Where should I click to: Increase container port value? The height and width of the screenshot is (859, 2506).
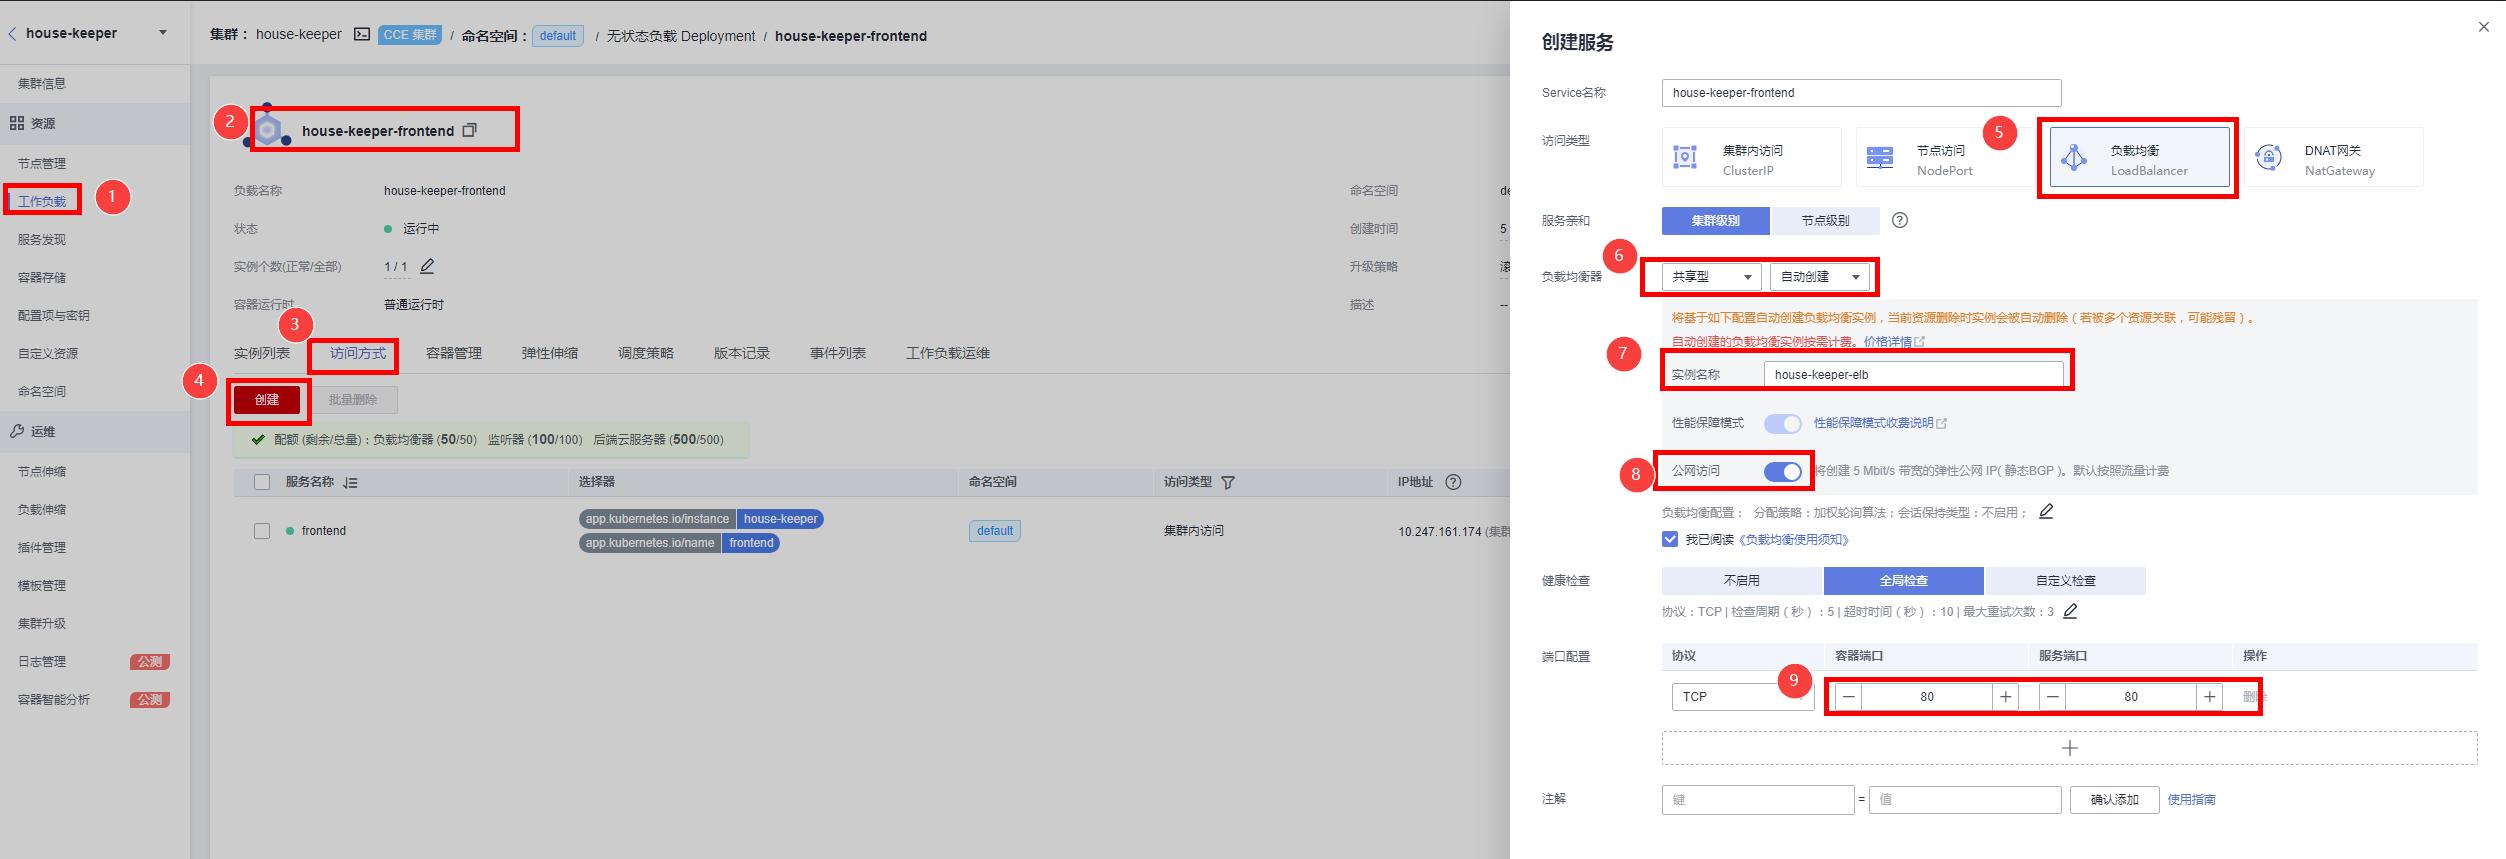[x=2005, y=697]
